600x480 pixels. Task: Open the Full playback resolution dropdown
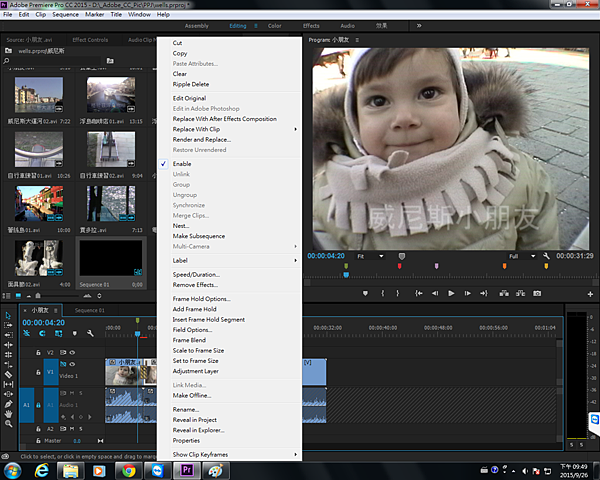coord(522,256)
